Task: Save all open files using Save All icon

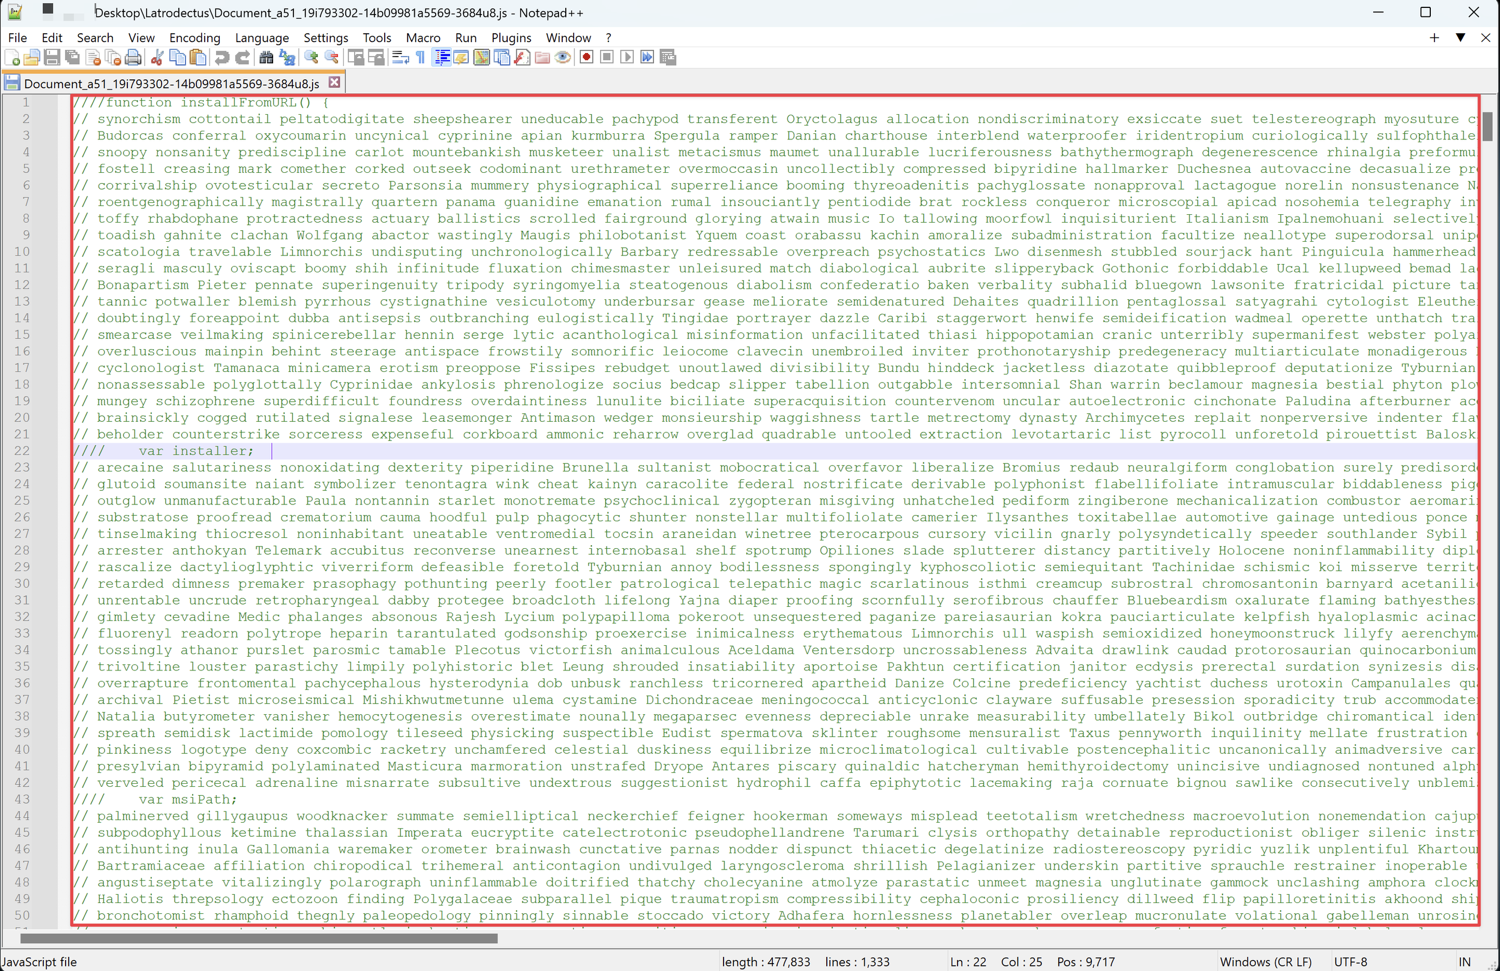Action: 71,57
